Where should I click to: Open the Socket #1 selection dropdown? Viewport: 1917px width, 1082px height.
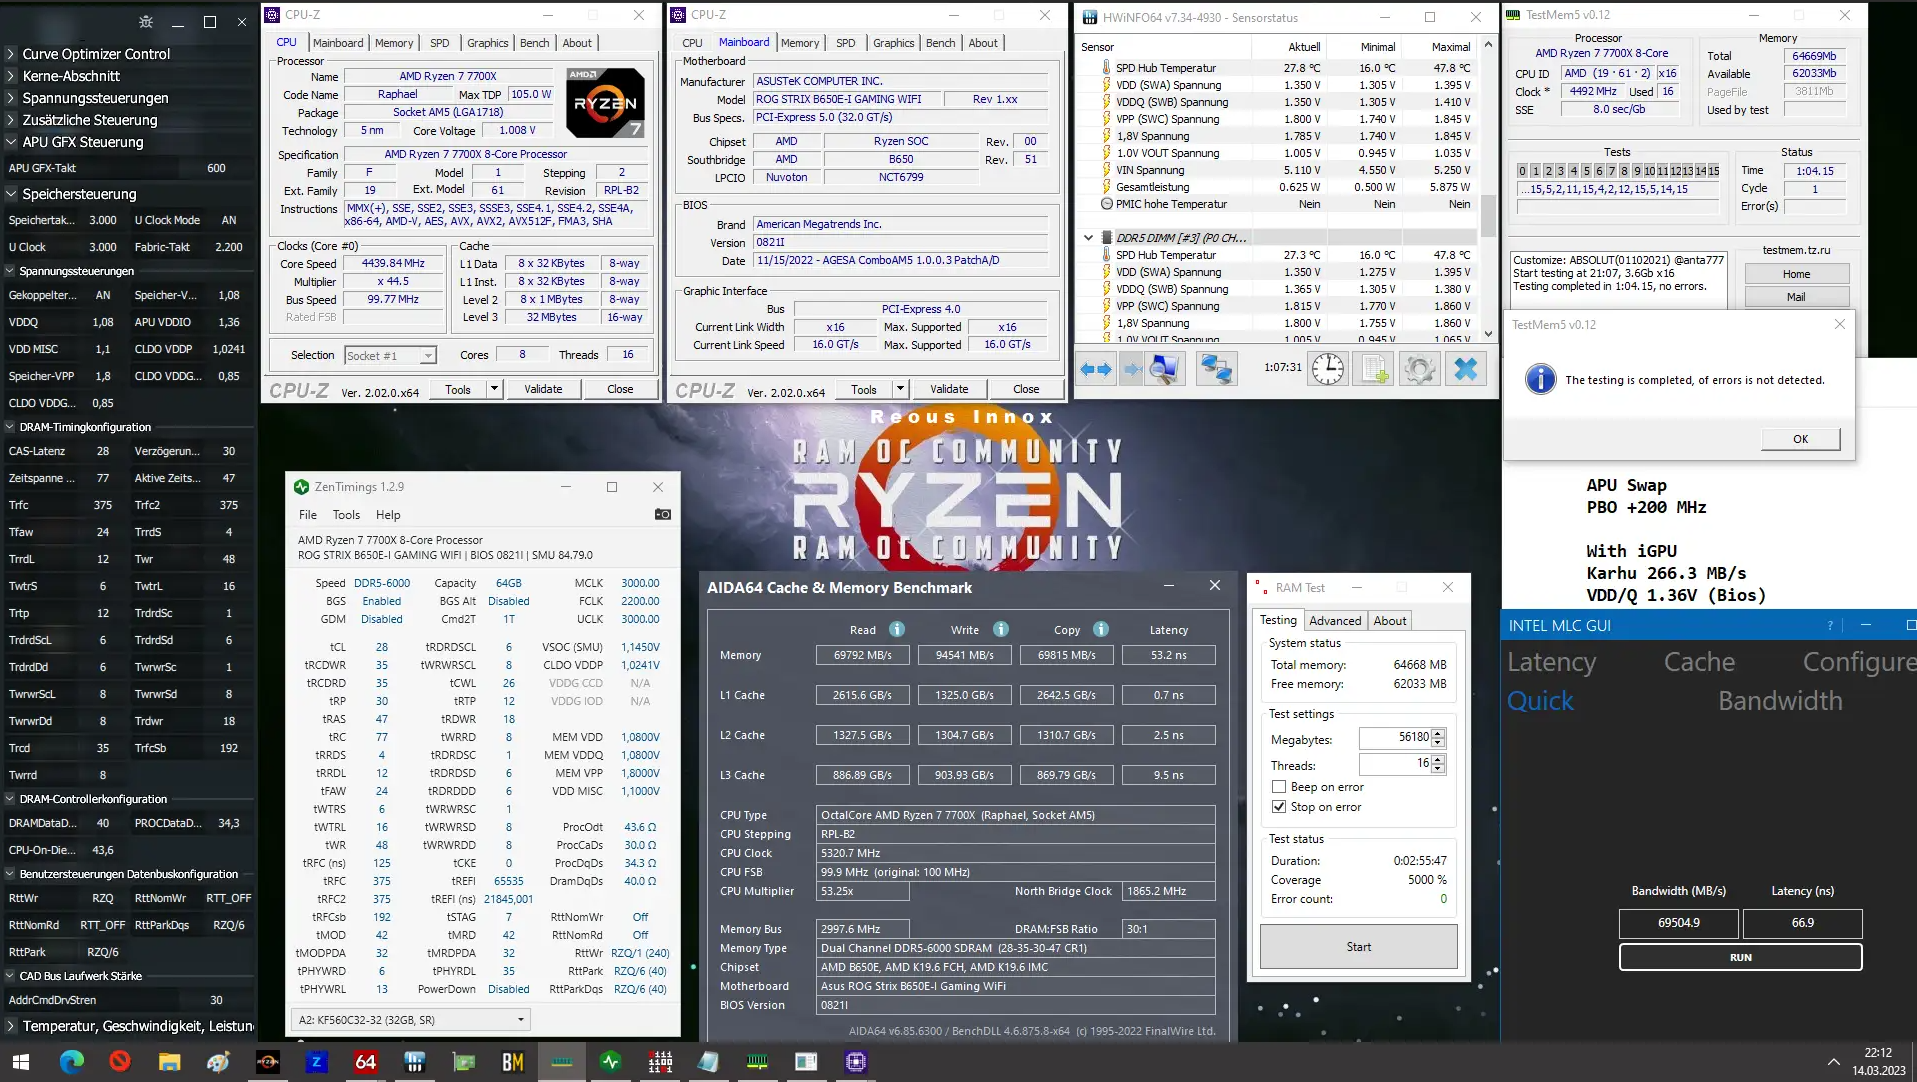(390, 355)
